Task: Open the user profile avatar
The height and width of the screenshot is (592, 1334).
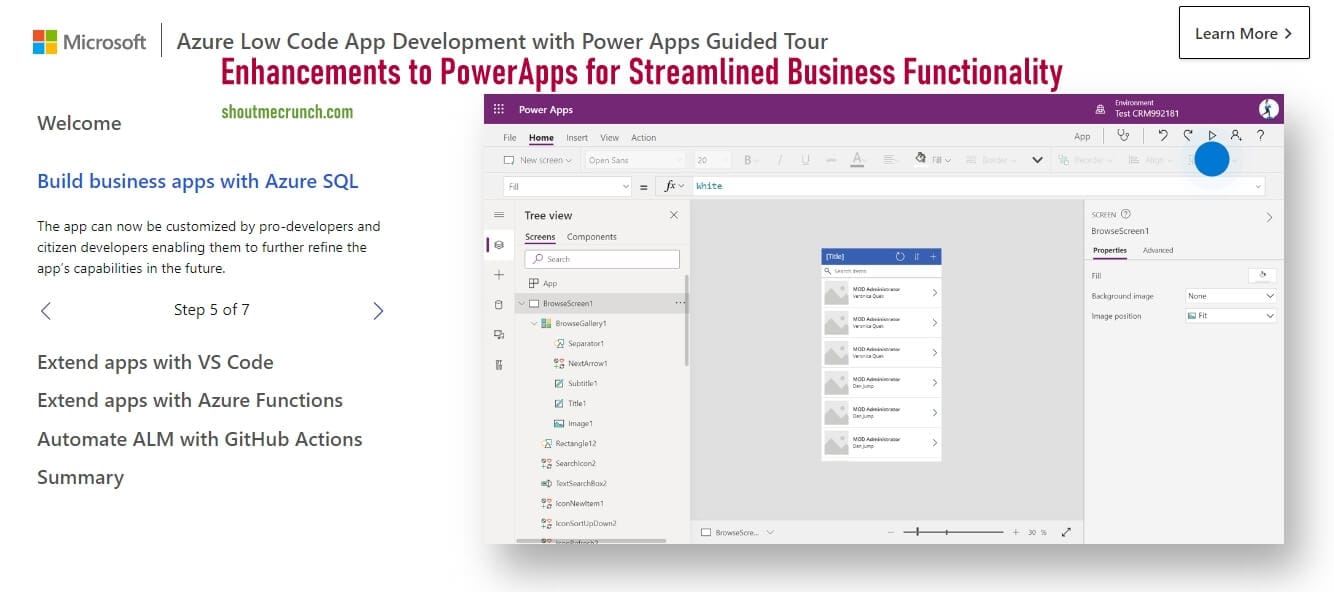Action: tap(1268, 109)
